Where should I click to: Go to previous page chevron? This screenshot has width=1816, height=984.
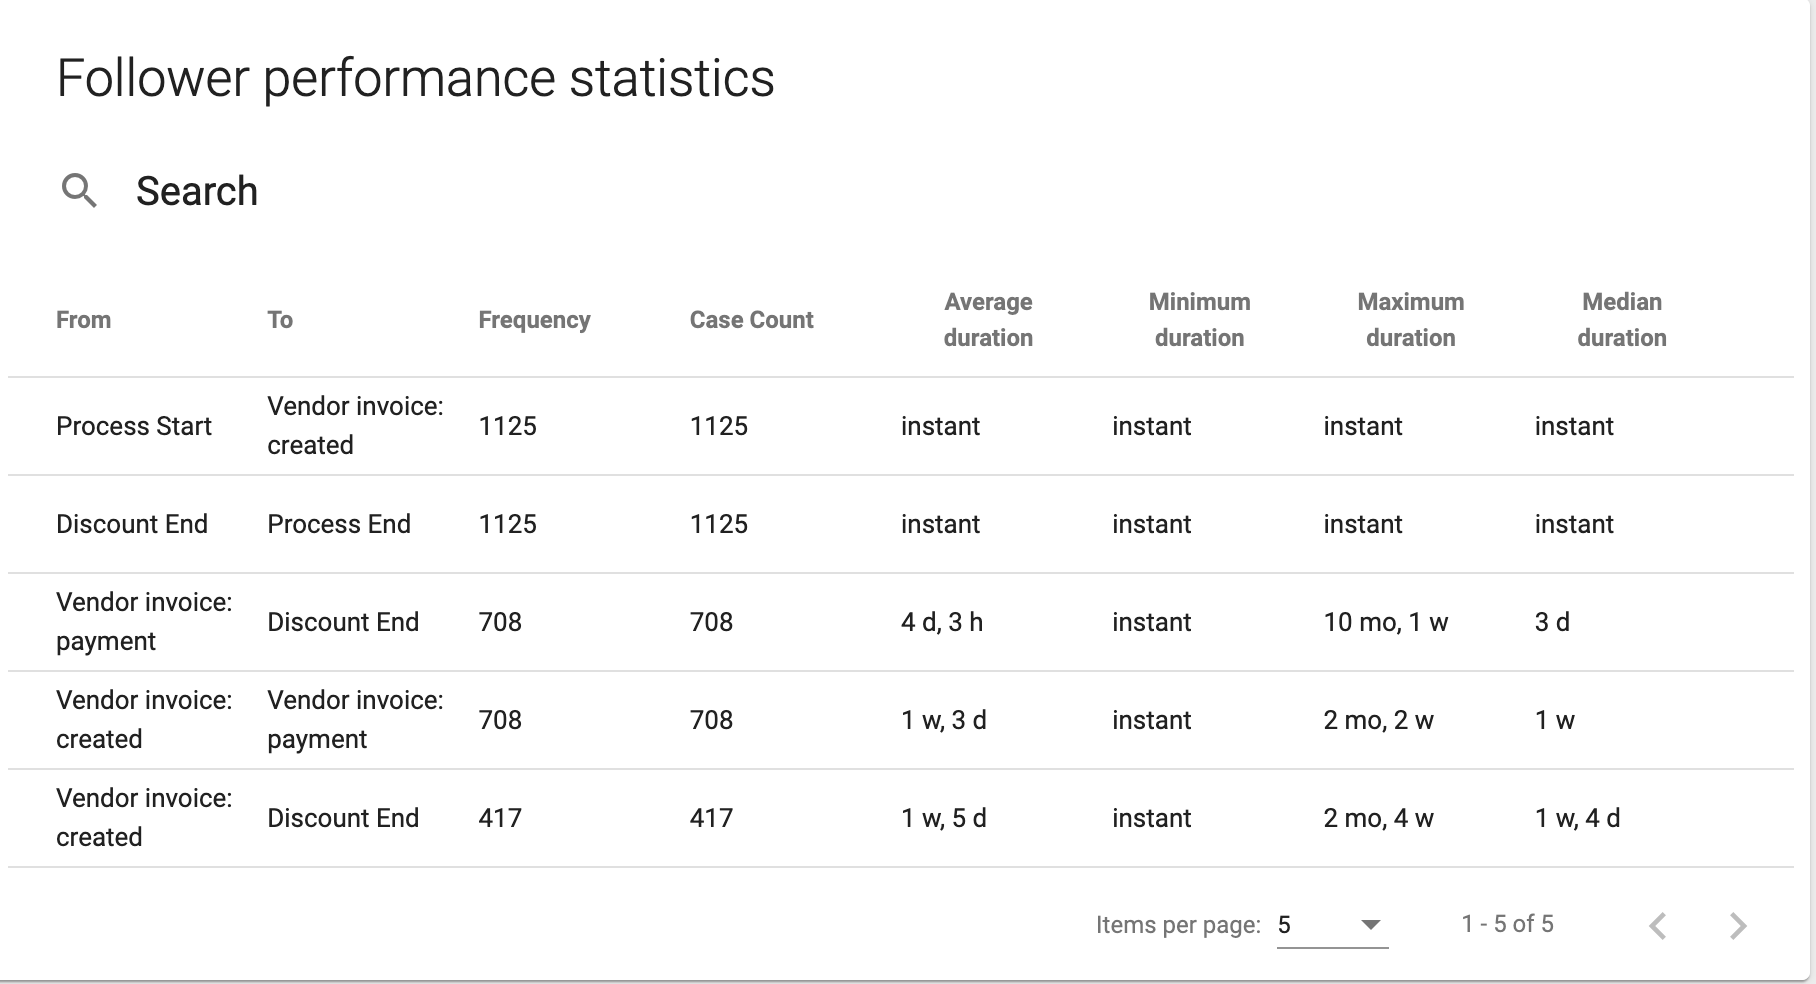pyautogui.click(x=1657, y=925)
